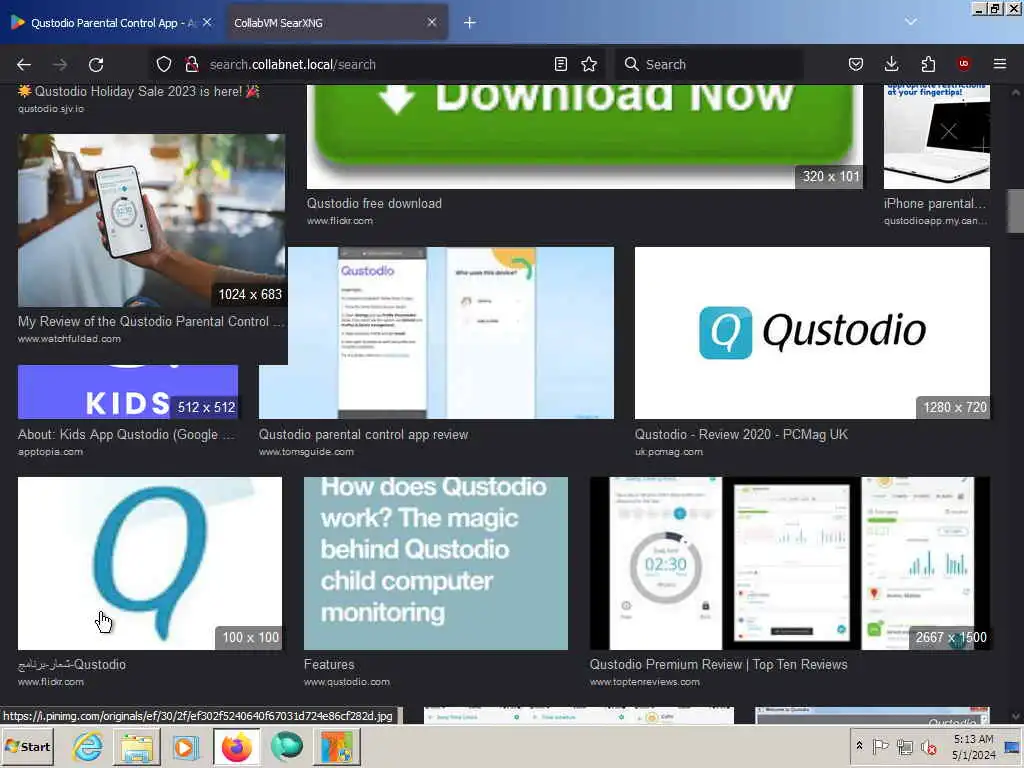Open Action Center flag icon
Screen dimensions: 1024x768
point(880,746)
